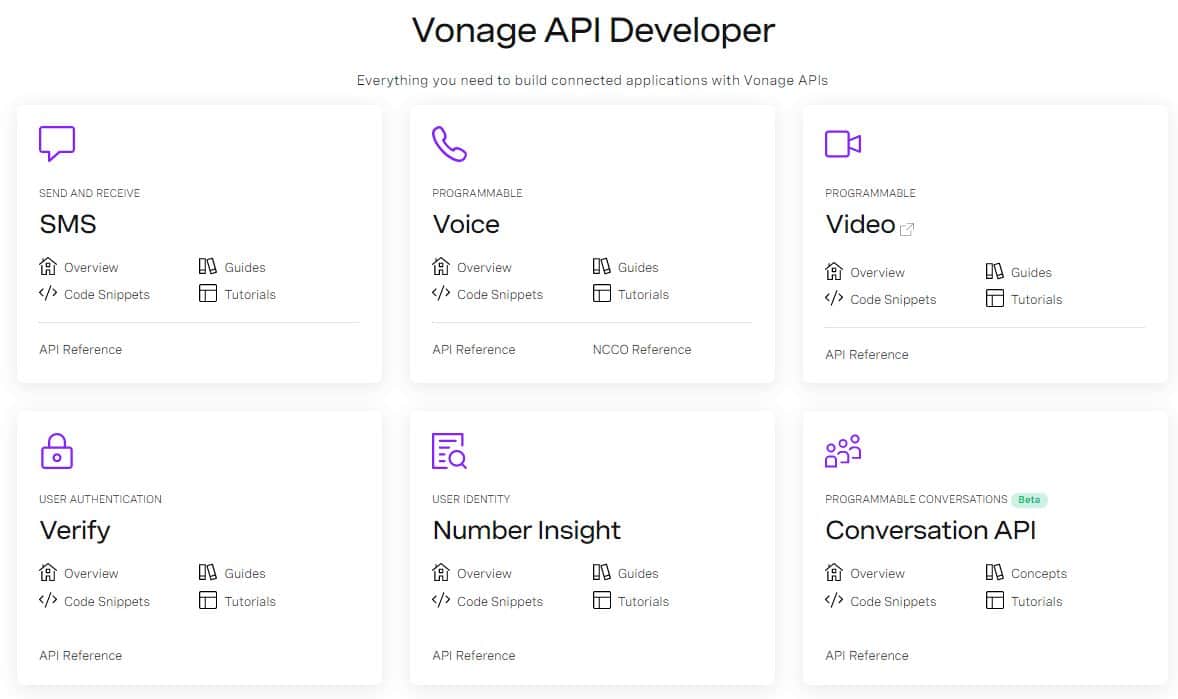The image size is (1178, 699).
Task: Open the Verify Overview link
Action: pyautogui.click(x=91, y=573)
